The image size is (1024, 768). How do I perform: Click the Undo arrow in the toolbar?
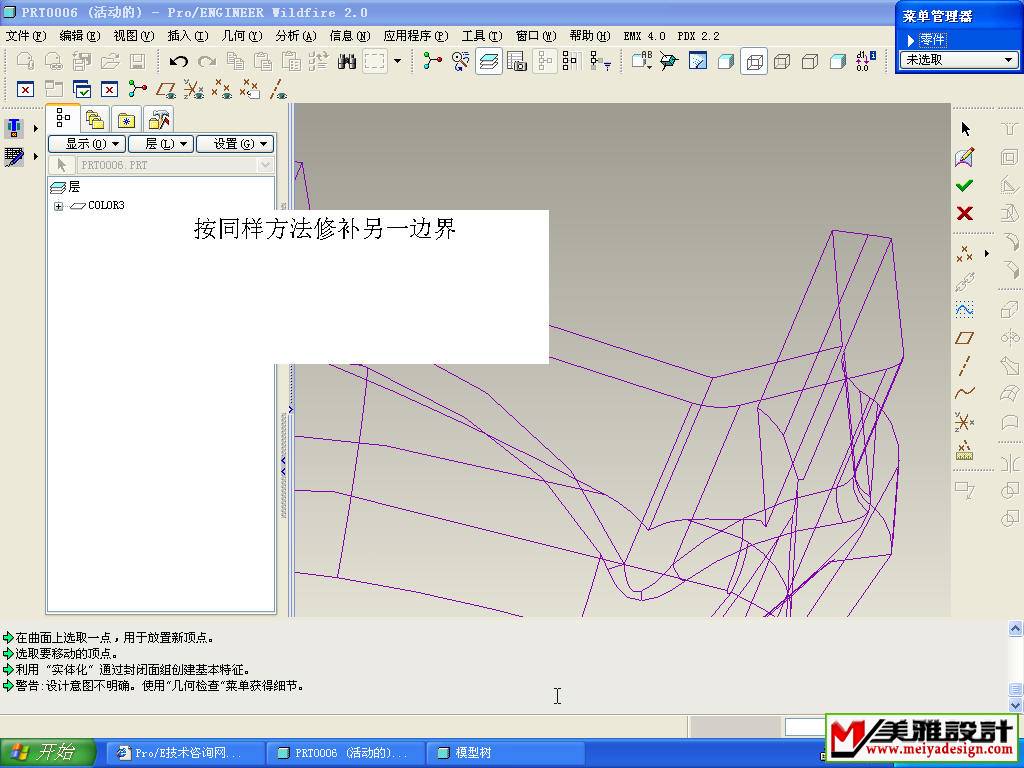tap(179, 61)
